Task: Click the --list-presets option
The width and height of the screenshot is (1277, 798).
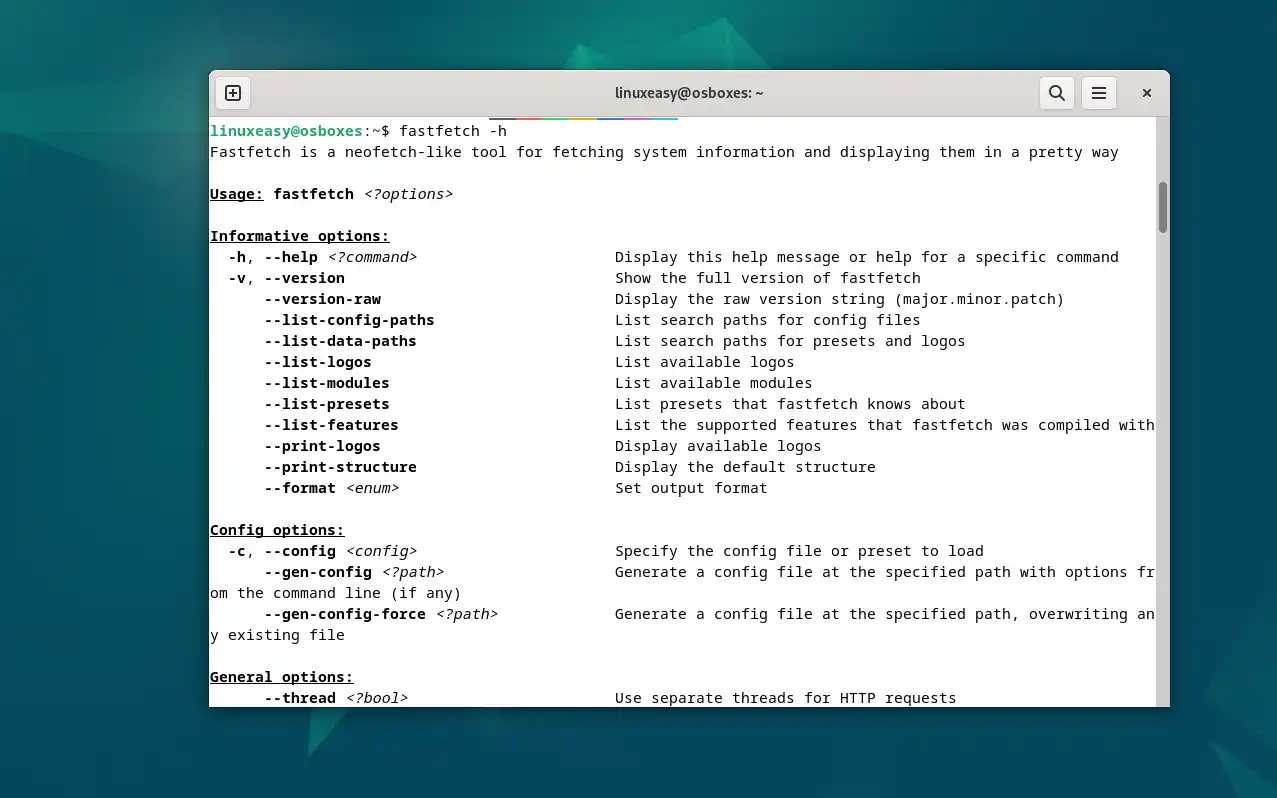Action: click(x=327, y=404)
